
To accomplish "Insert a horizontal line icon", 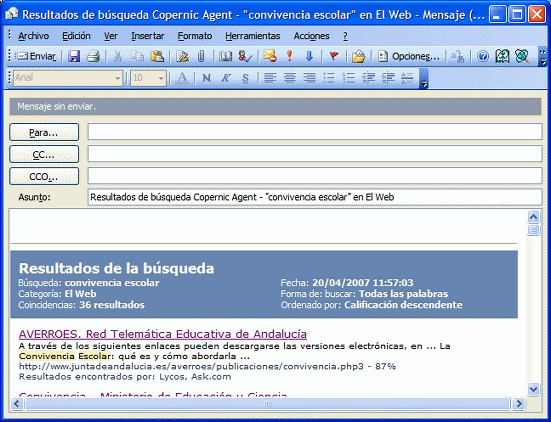I will pos(407,78).
